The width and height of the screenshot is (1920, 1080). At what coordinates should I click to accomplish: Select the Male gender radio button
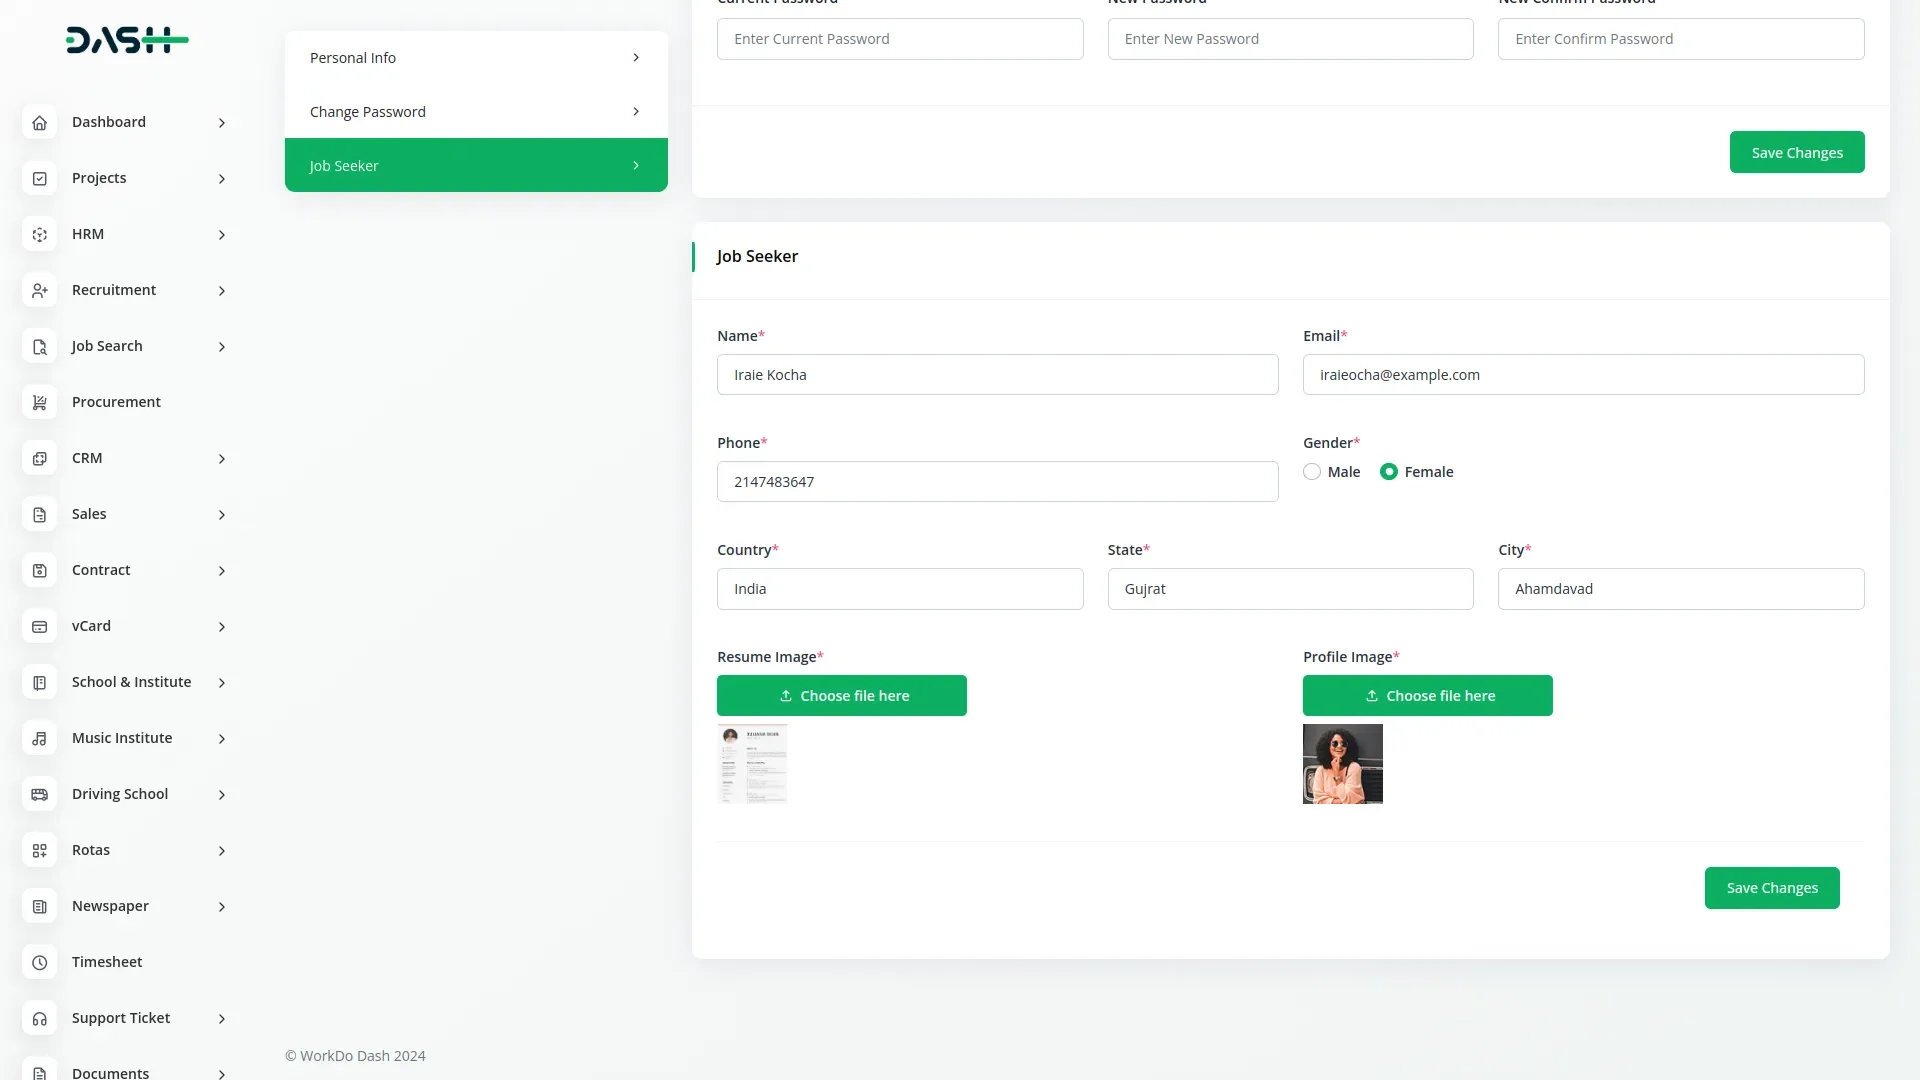[x=1312, y=472]
